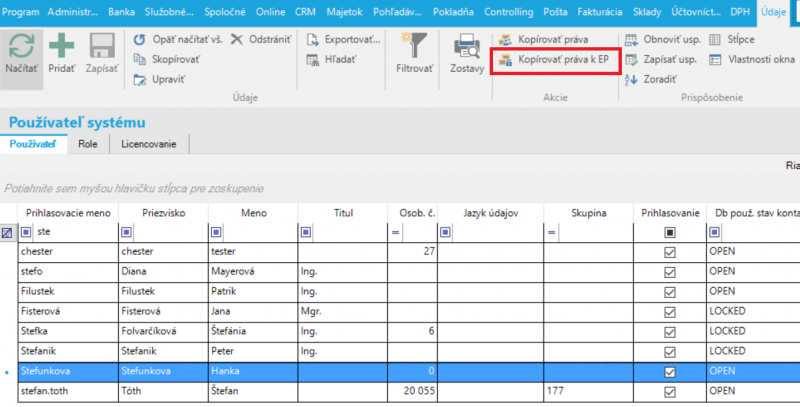
Task: Click the Skupina 177 cell
Action: (589, 392)
